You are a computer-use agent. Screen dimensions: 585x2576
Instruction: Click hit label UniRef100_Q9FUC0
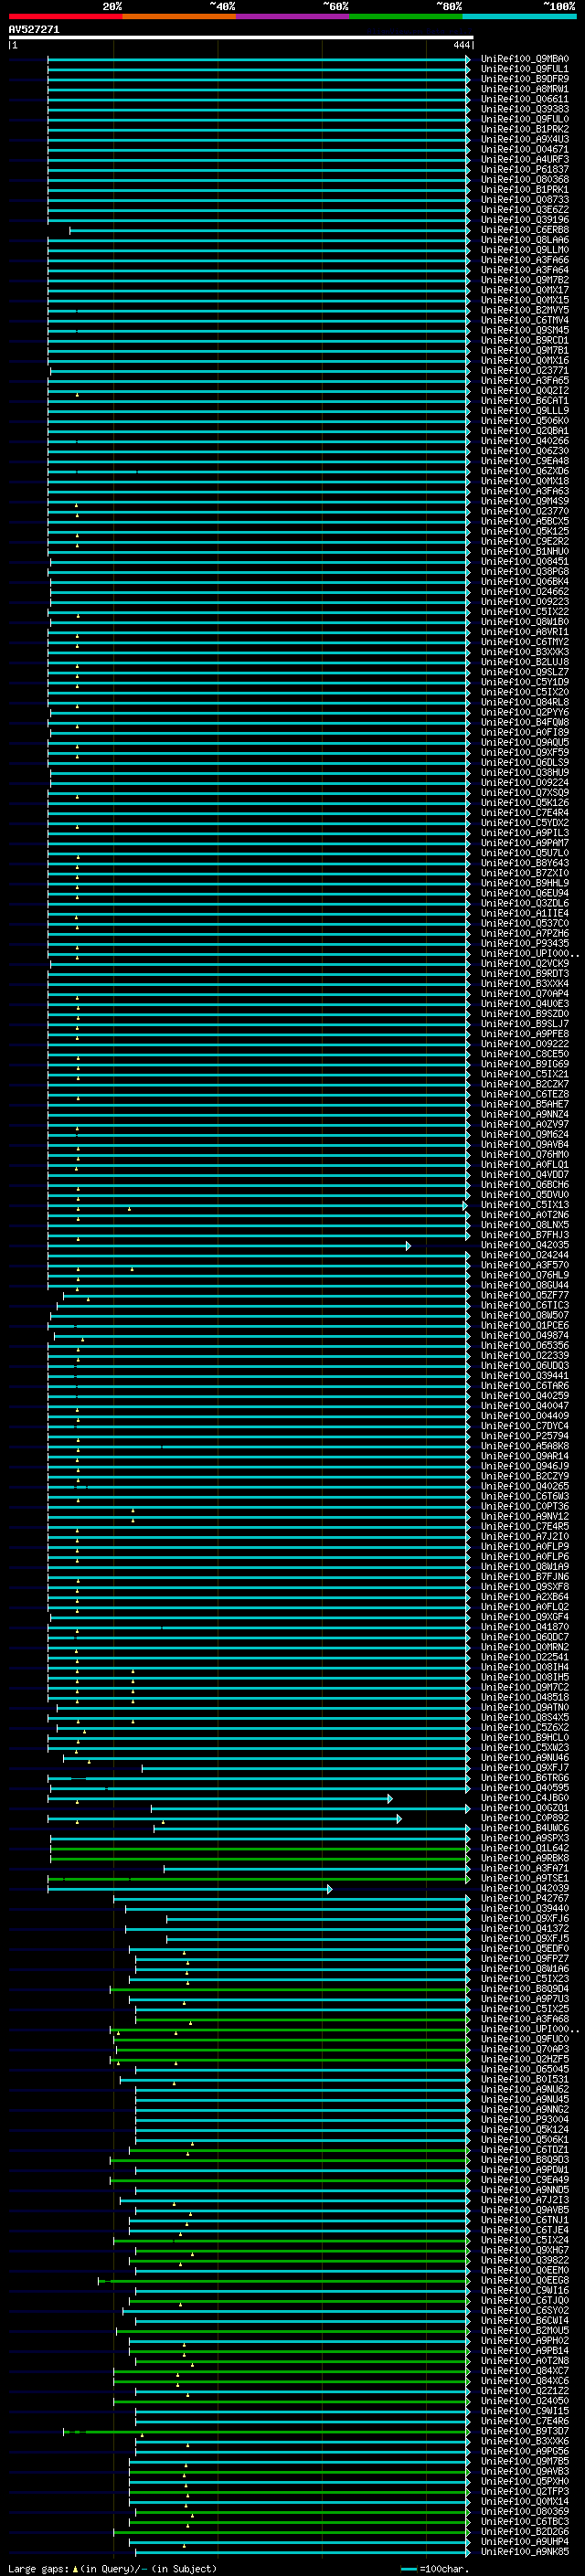[x=525, y=2039]
